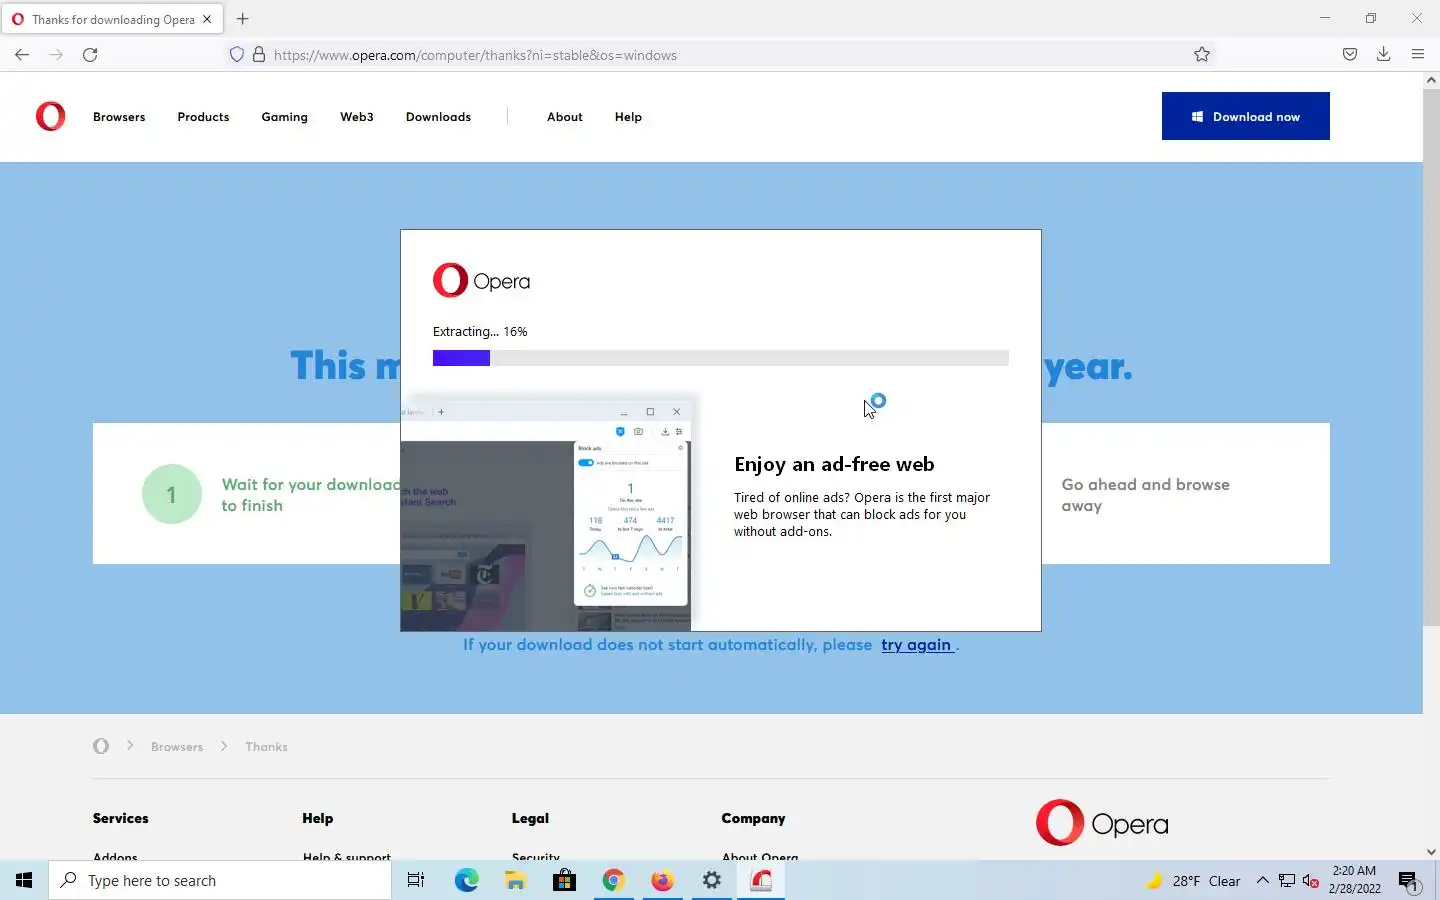The width and height of the screenshot is (1440, 900).
Task: Open Task View on the taskbar
Action: 416,881
